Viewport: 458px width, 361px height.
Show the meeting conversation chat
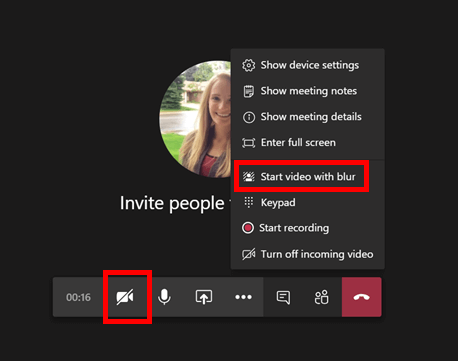point(283,297)
